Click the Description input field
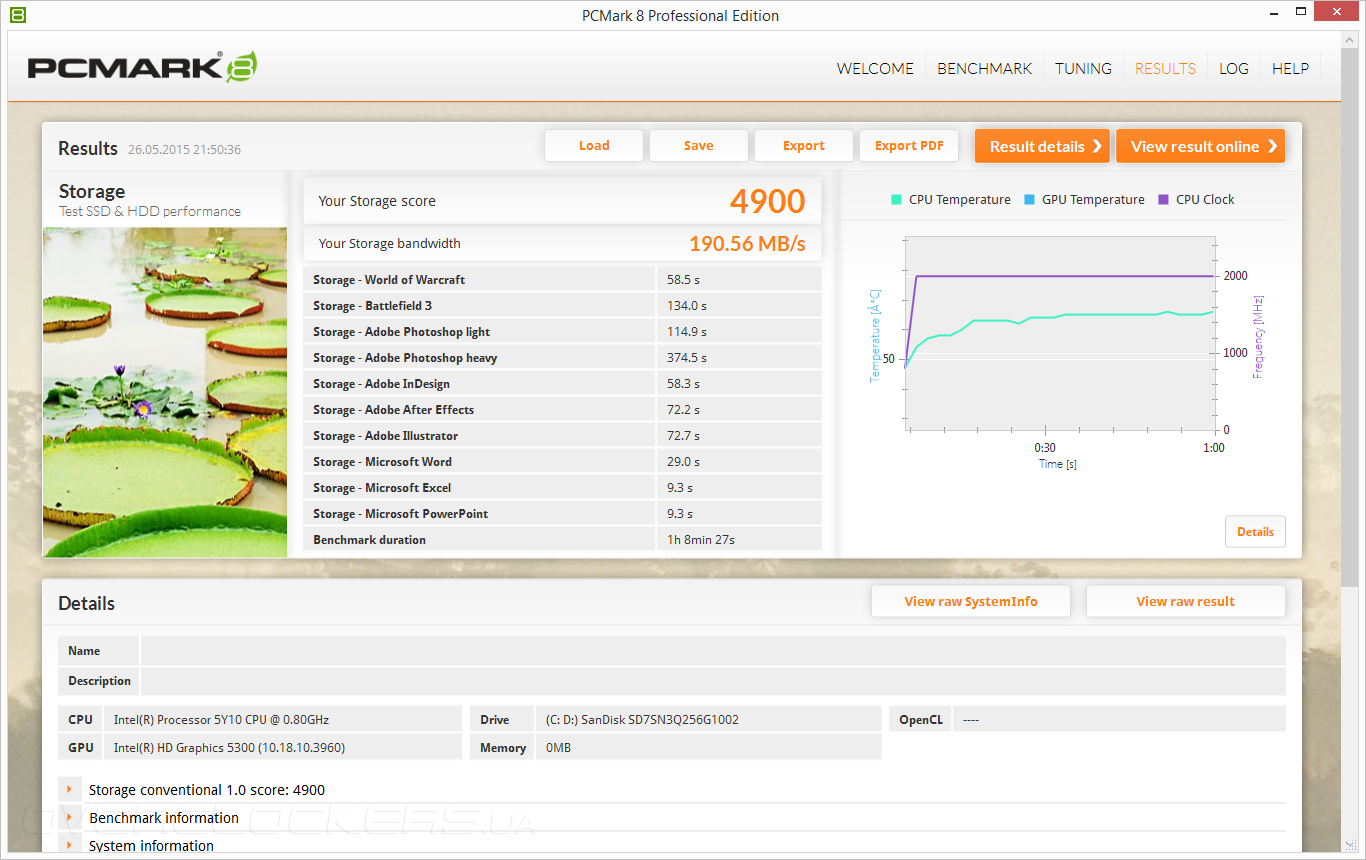 (x=713, y=681)
